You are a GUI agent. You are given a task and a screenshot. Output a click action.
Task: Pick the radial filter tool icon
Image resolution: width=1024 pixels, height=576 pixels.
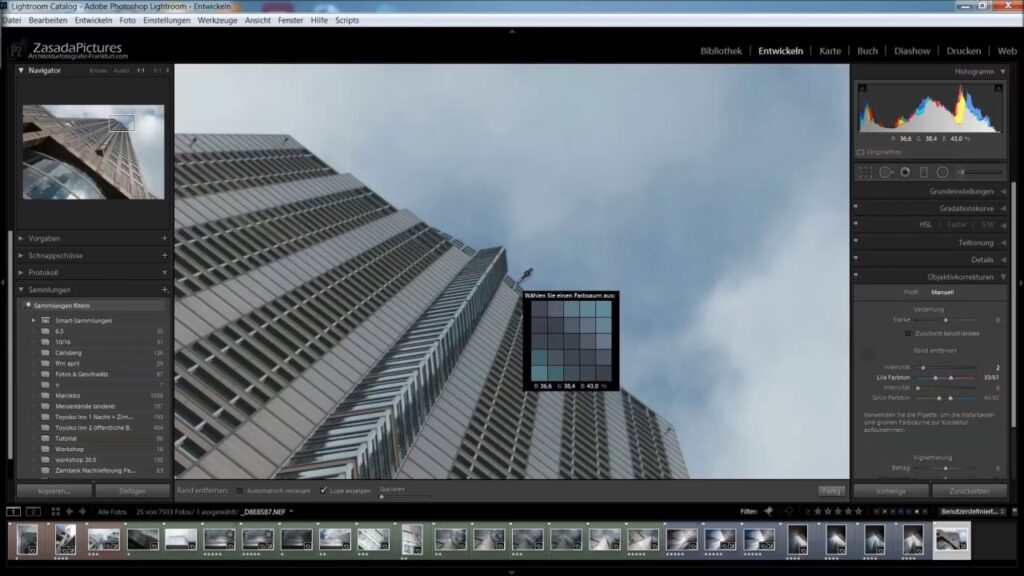942,172
